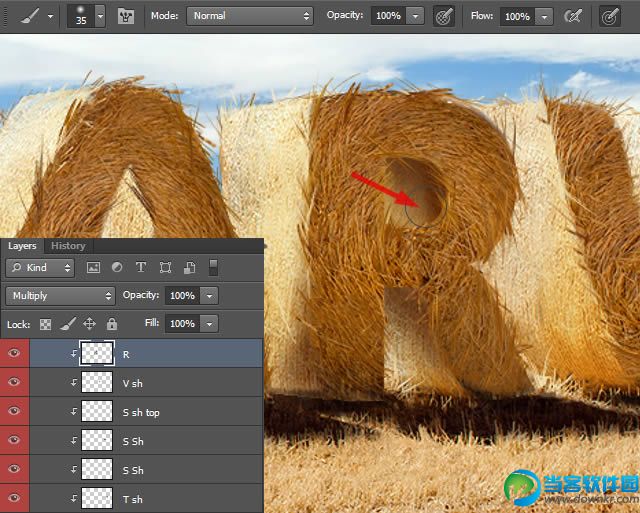Hide the V sh layer
Image resolution: width=640 pixels, height=513 pixels.
pos(14,383)
